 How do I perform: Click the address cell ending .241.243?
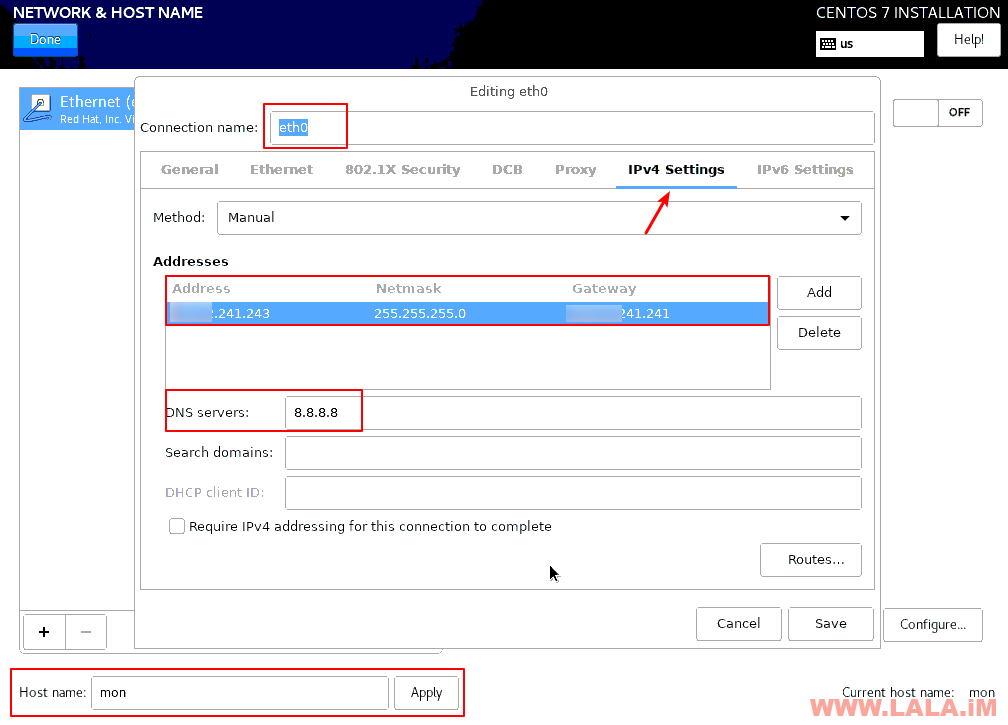(220, 314)
